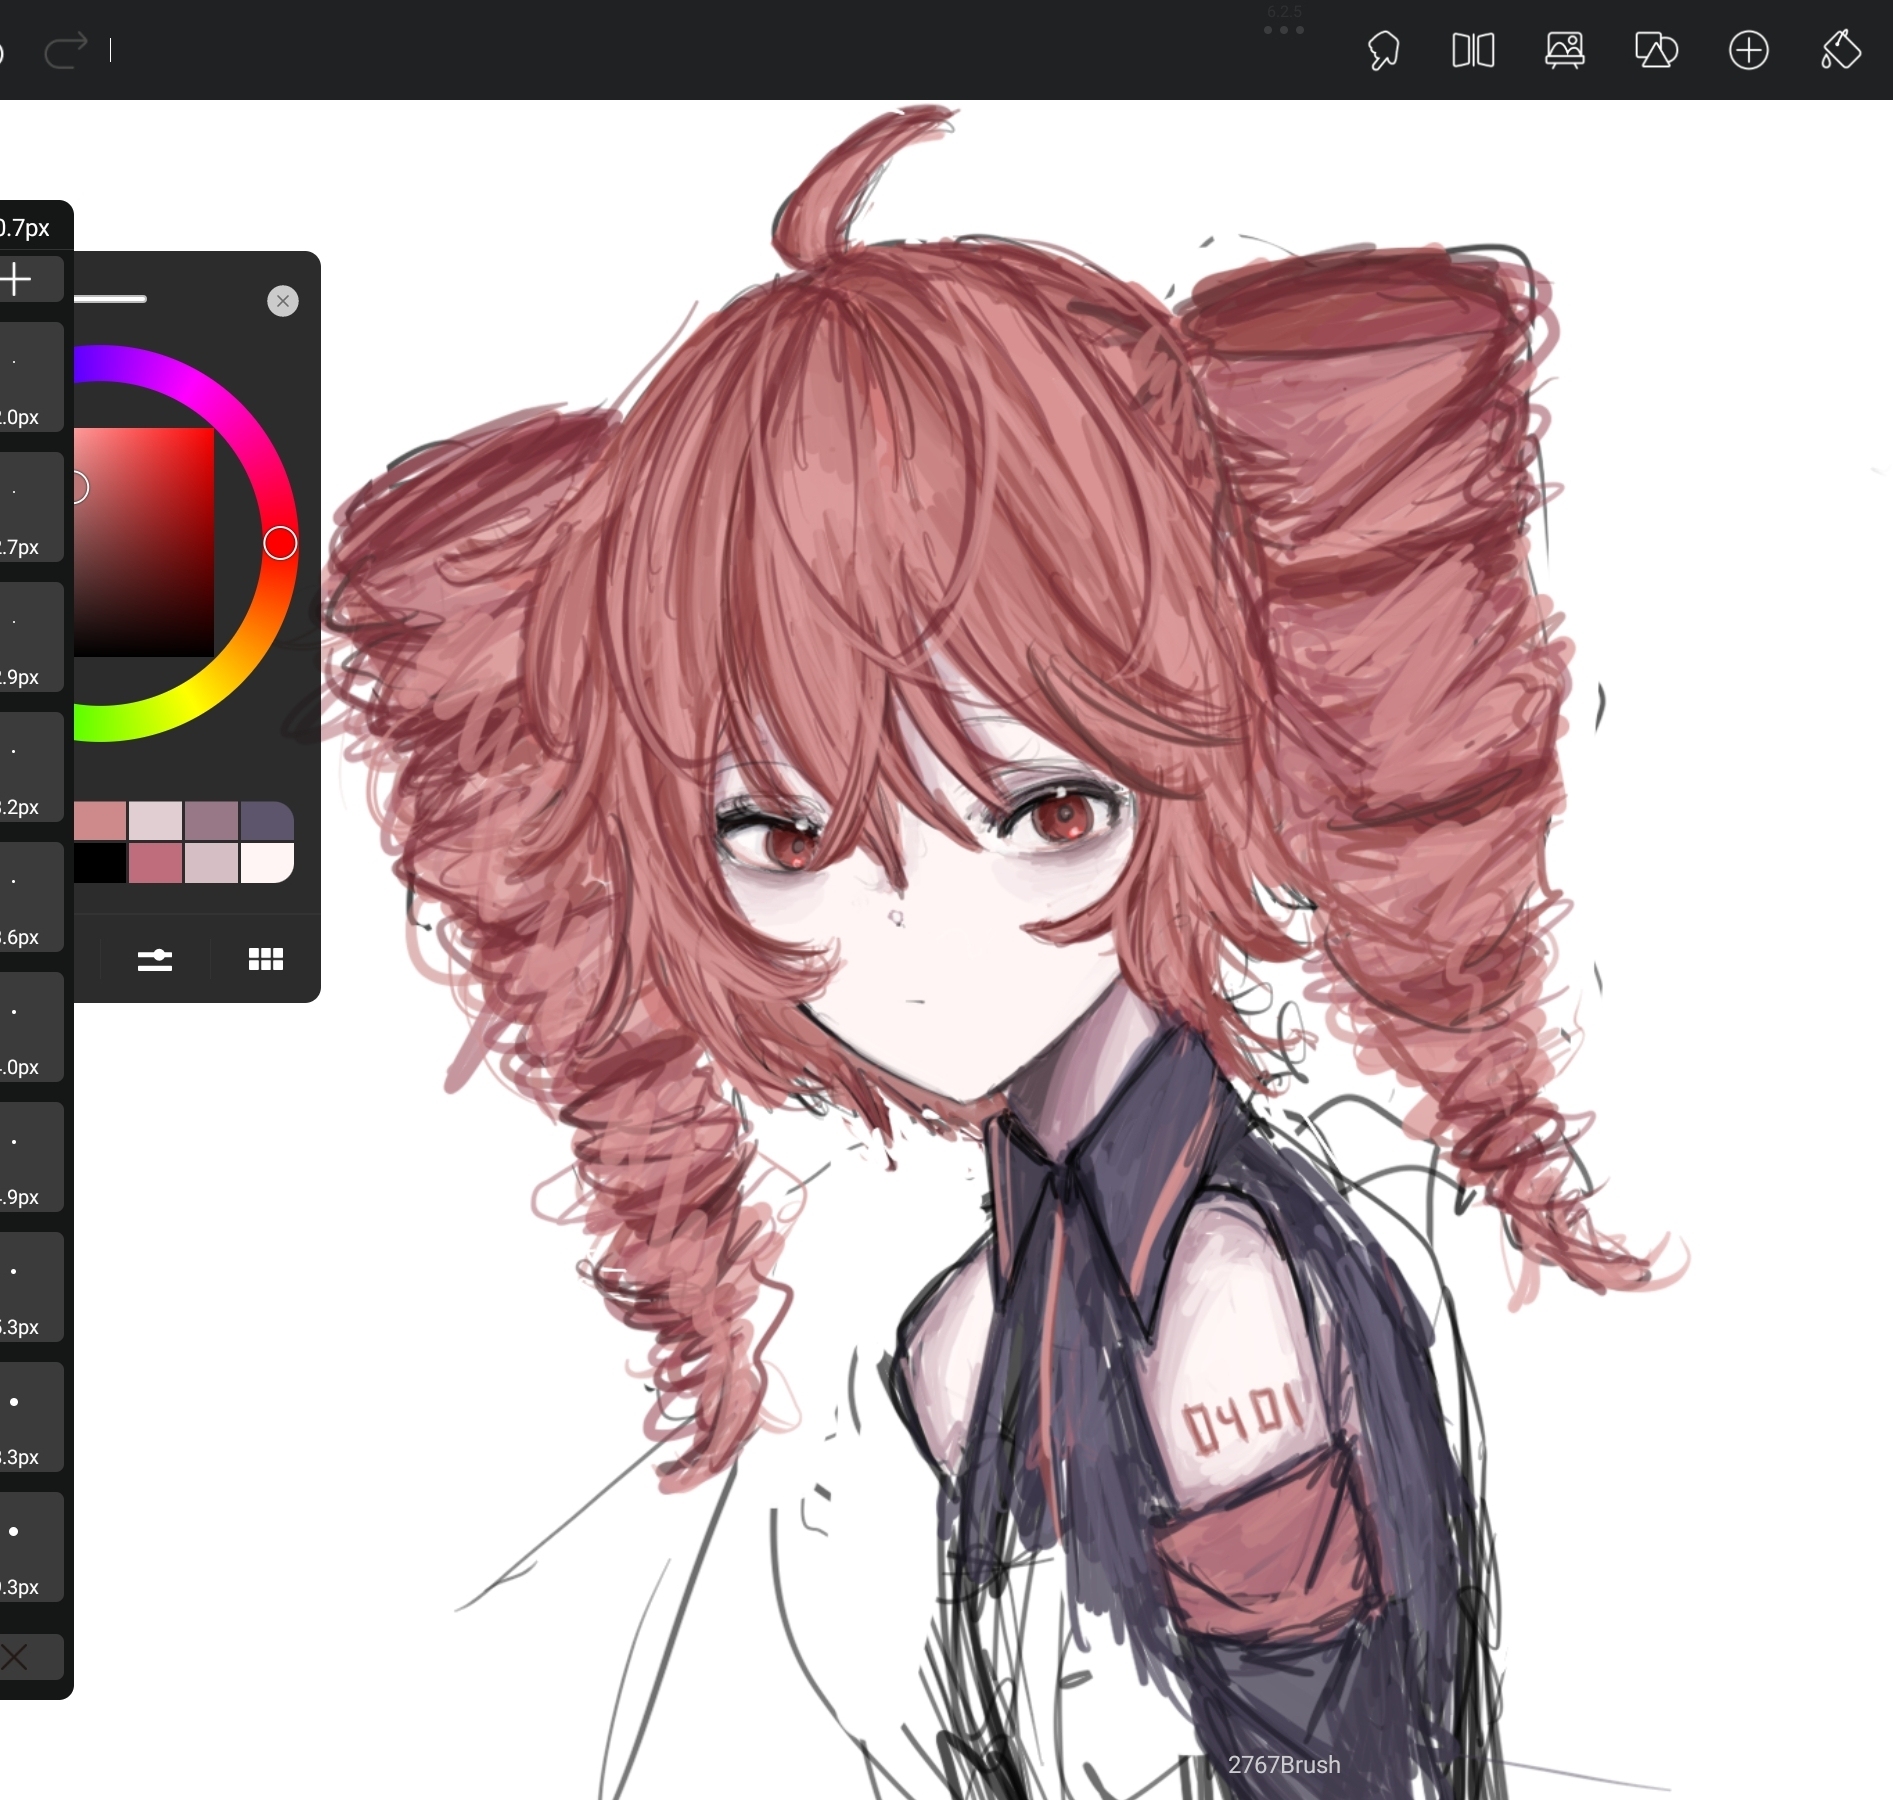Image resolution: width=1893 pixels, height=1800 pixels.
Task: Choose the rose pink swatch in bottom row
Action: click(156, 863)
